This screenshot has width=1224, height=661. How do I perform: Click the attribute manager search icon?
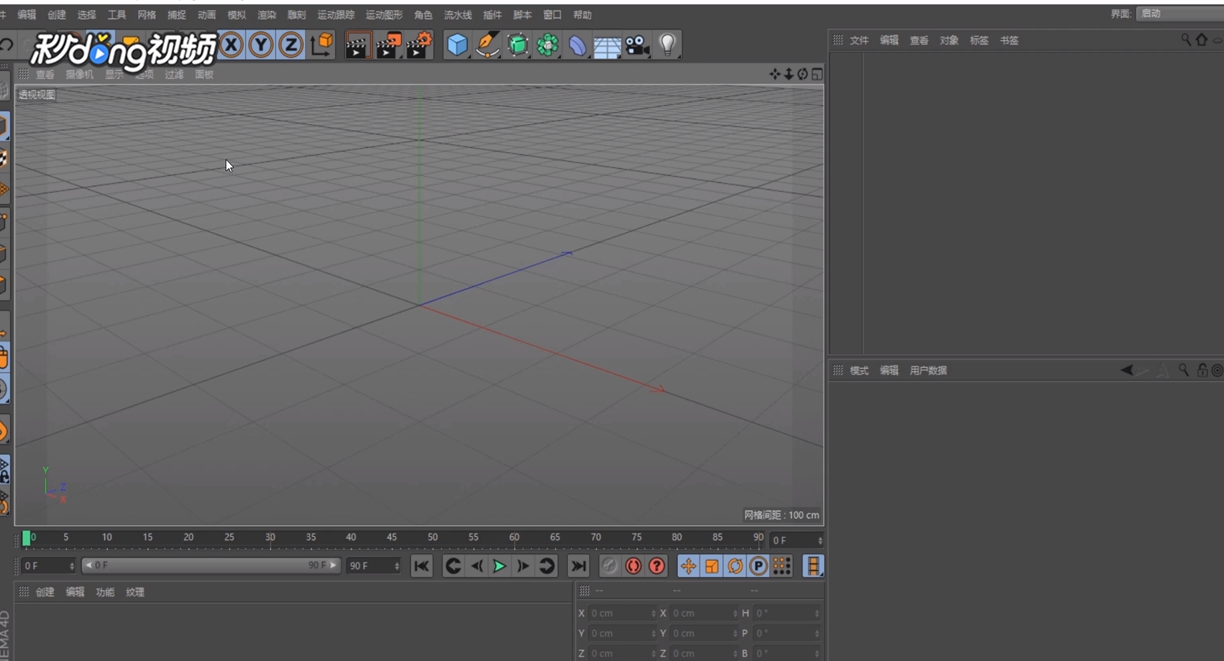[1183, 370]
